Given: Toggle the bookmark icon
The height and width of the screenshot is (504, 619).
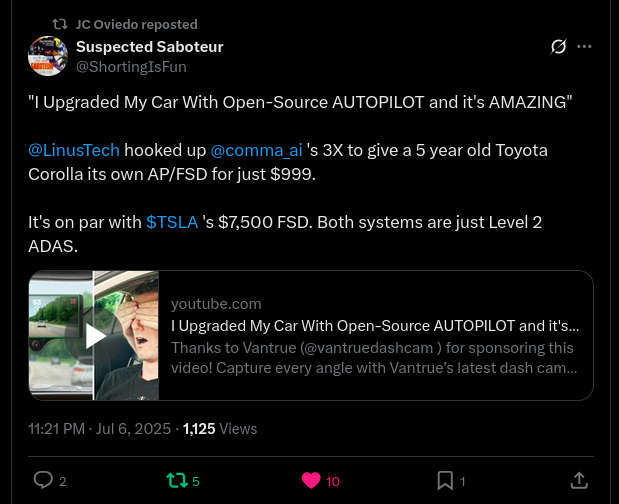Looking at the screenshot, I should [x=445, y=481].
